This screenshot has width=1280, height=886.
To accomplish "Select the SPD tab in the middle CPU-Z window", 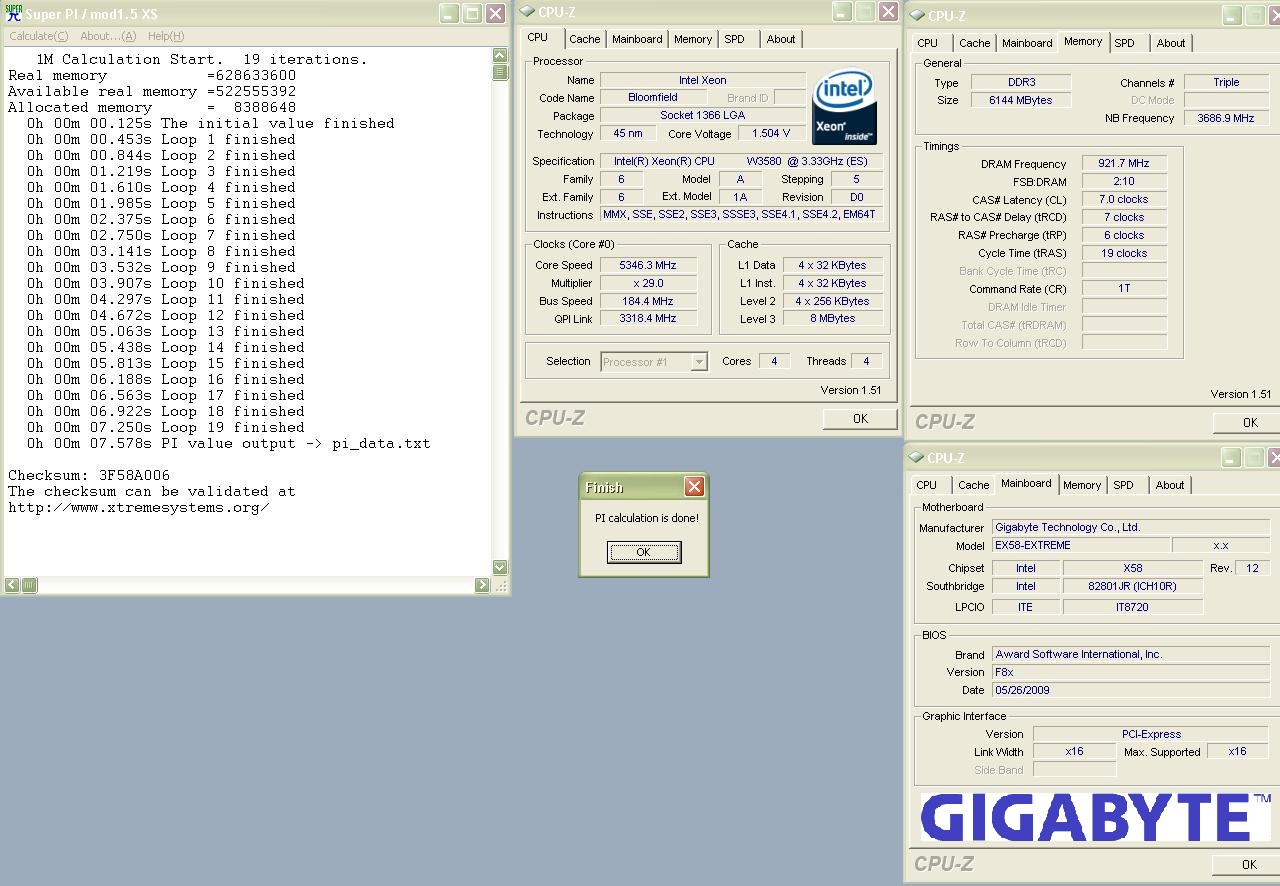I will click(735, 39).
